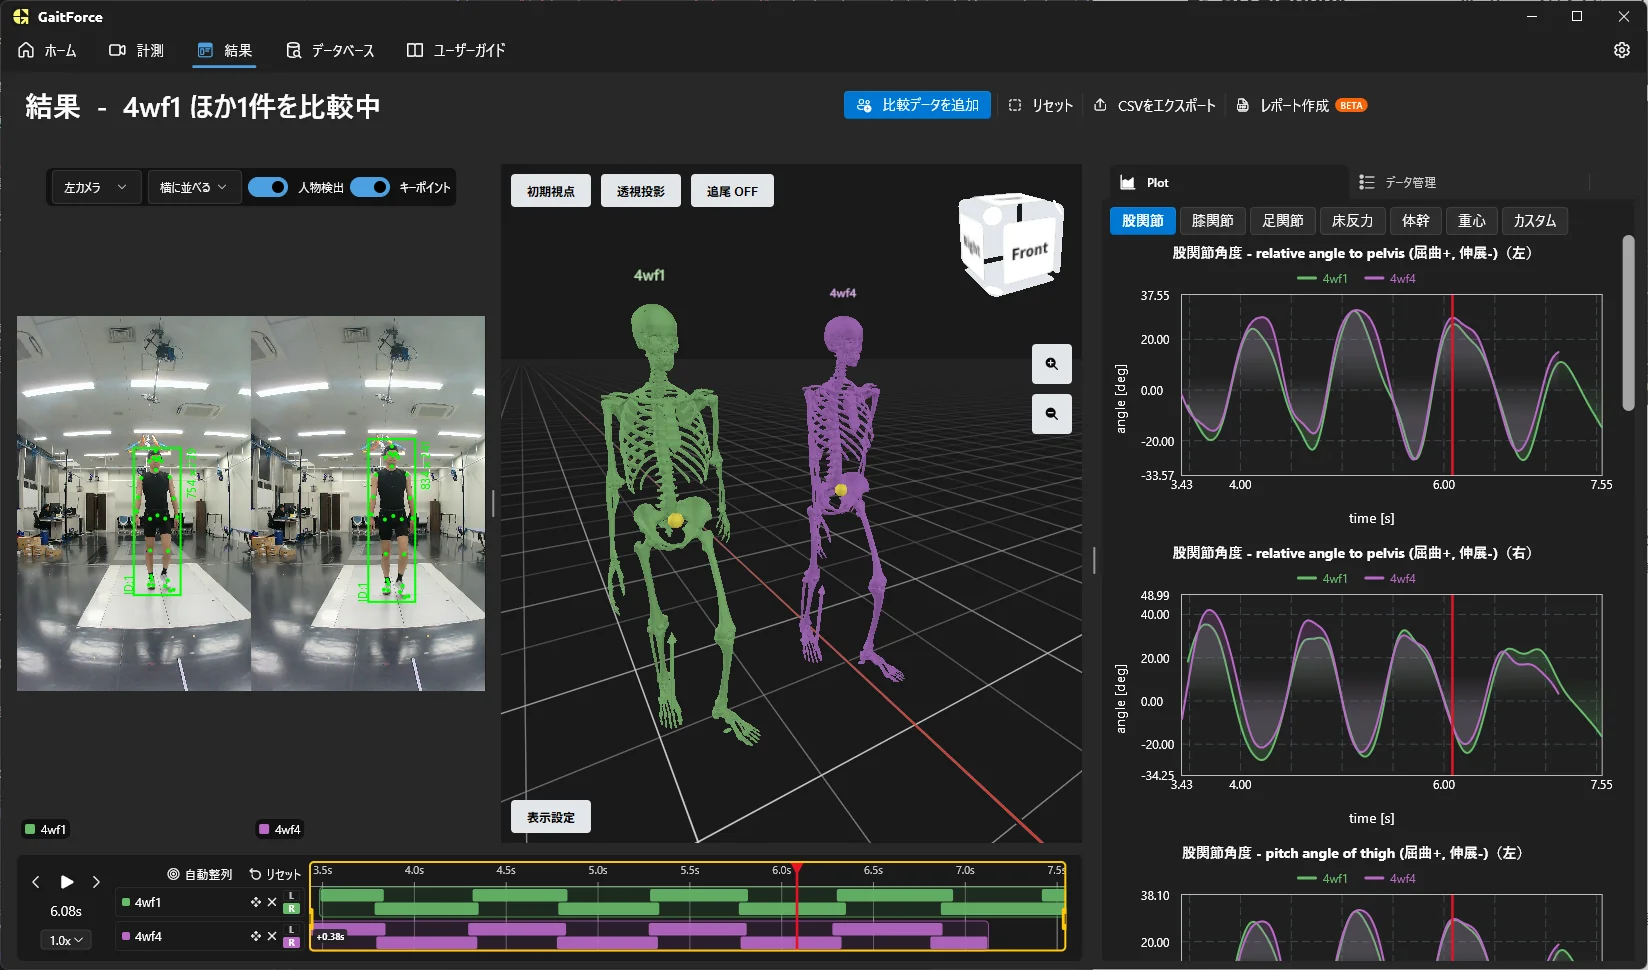Click the Front face of the view cube

[x=1030, y=251]
